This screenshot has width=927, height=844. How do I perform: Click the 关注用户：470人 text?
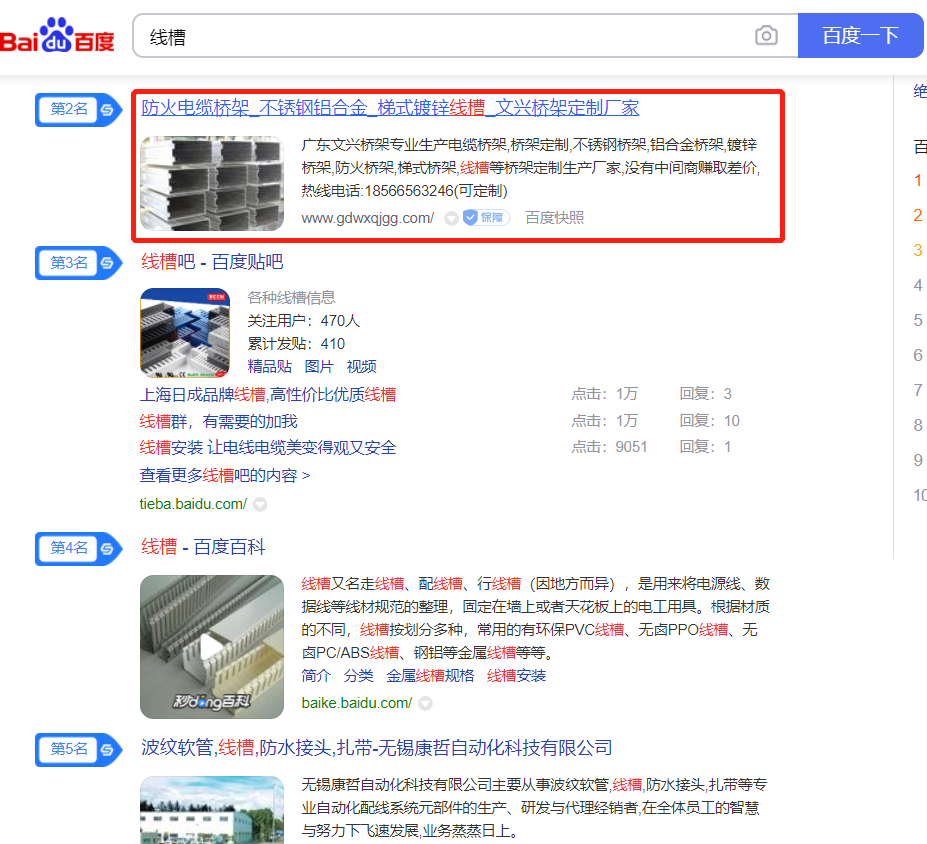click(x=303, y=320)
